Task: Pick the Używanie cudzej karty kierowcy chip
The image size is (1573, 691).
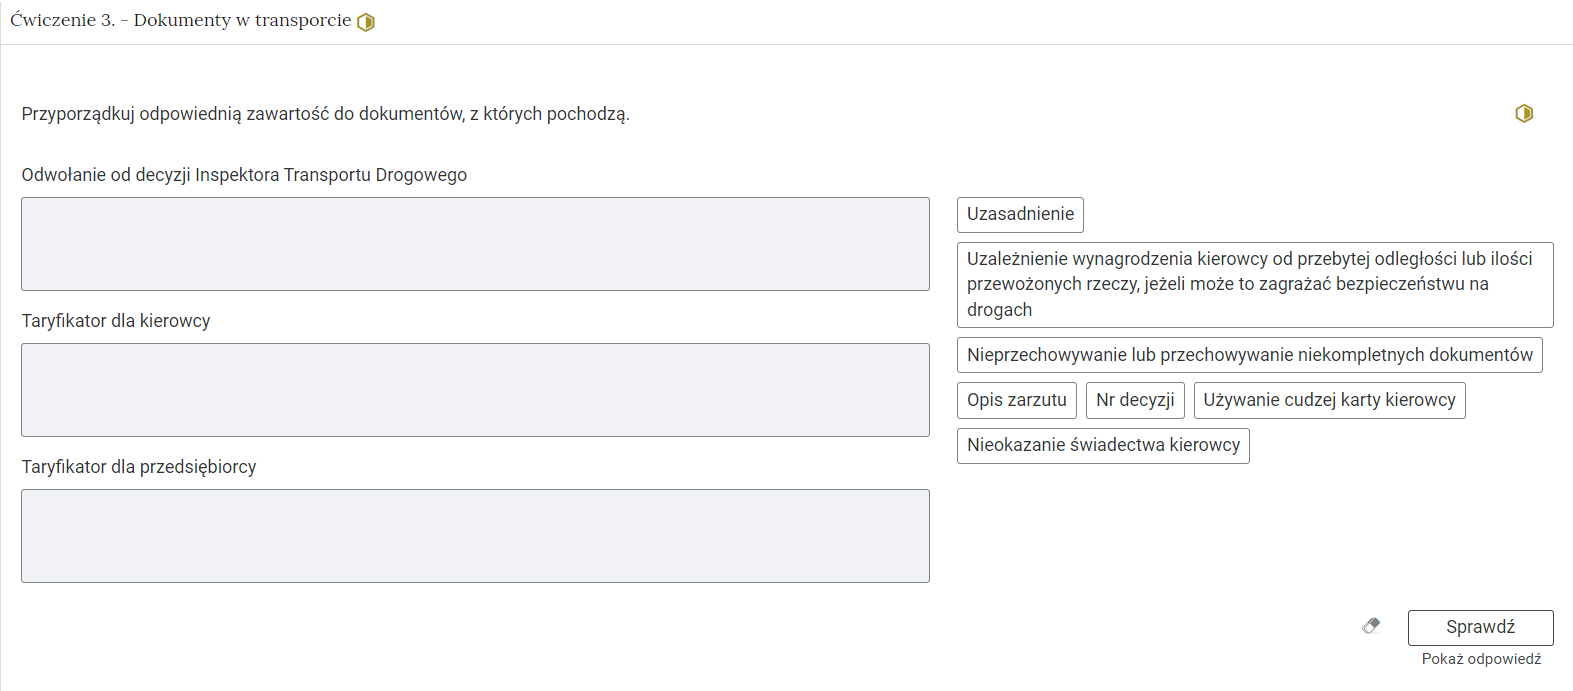Action: coord(1329,400)
